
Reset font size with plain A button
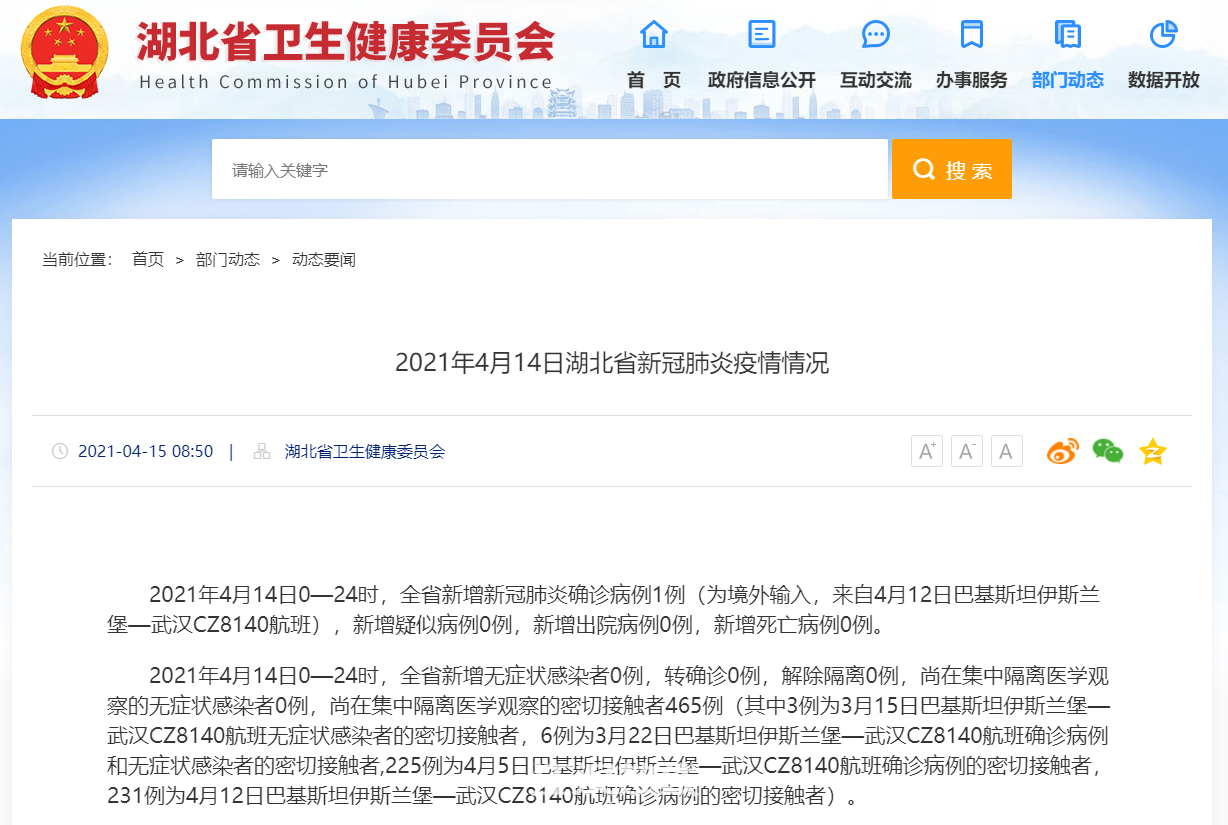point(1007,451)
